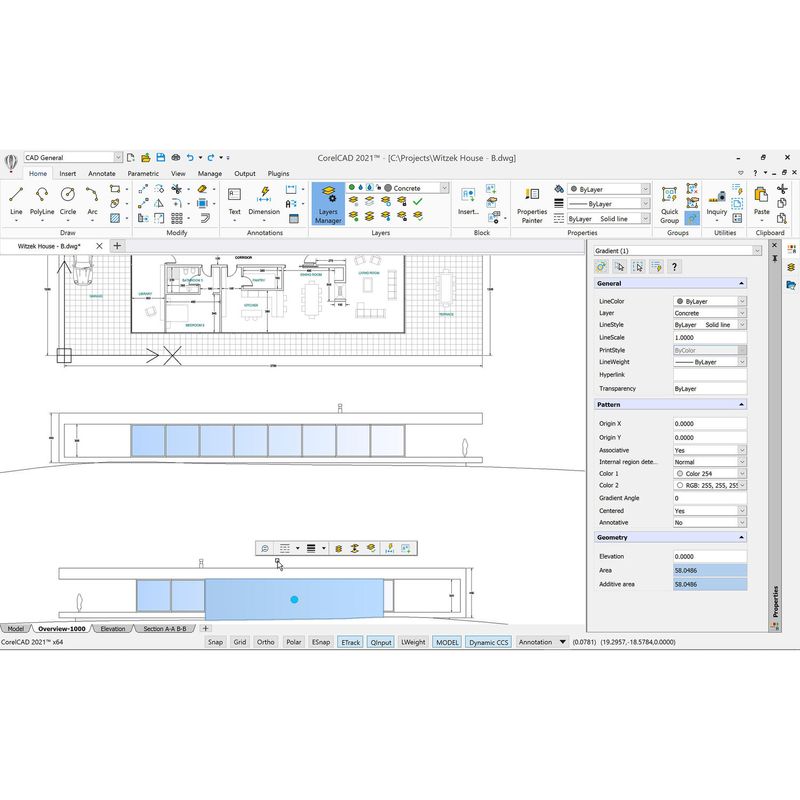
Task: Switch to the Parametric ribbon tab
Action: (143, 173)
